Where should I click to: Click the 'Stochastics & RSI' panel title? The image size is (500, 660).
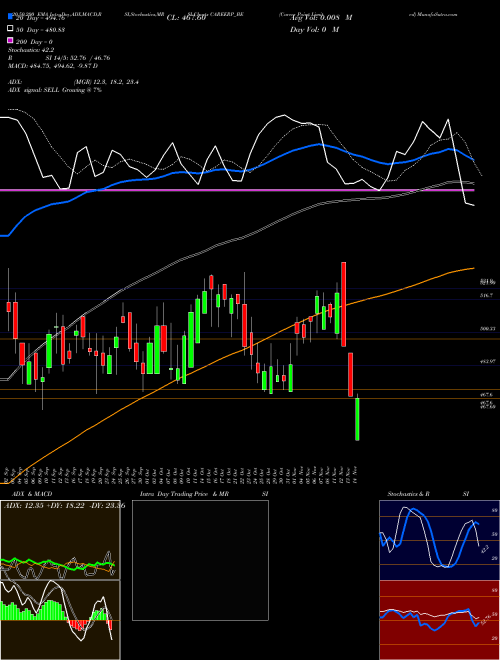[428, 494]
